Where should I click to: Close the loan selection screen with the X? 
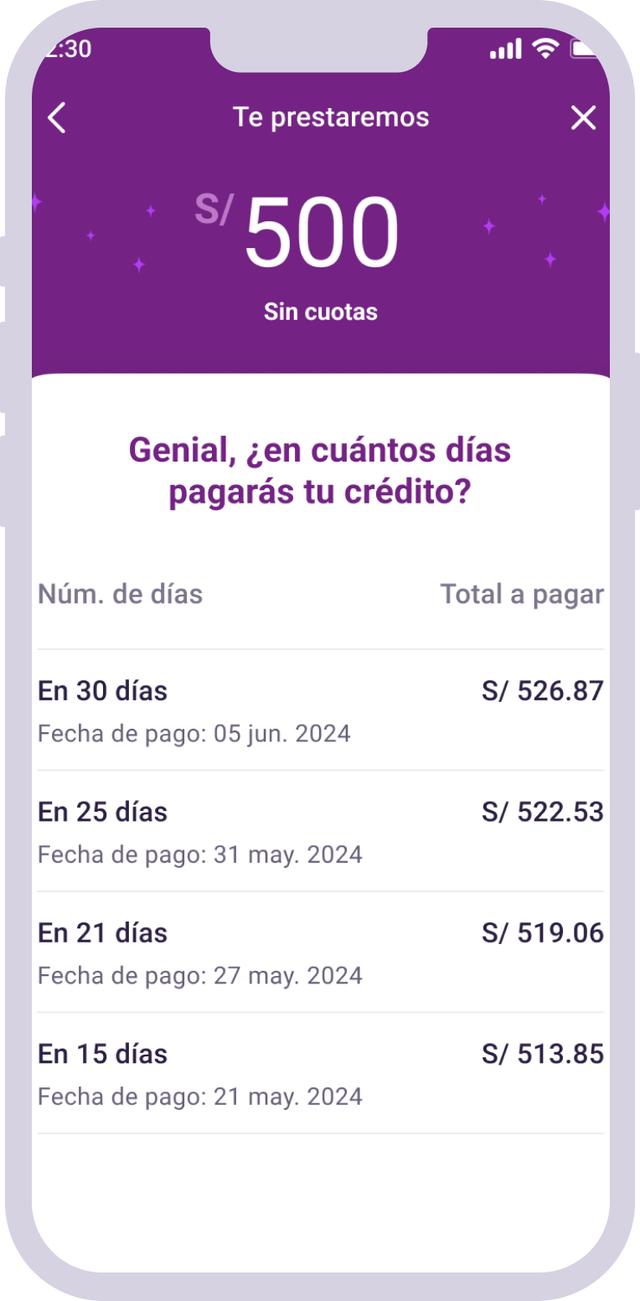point(583,117)
